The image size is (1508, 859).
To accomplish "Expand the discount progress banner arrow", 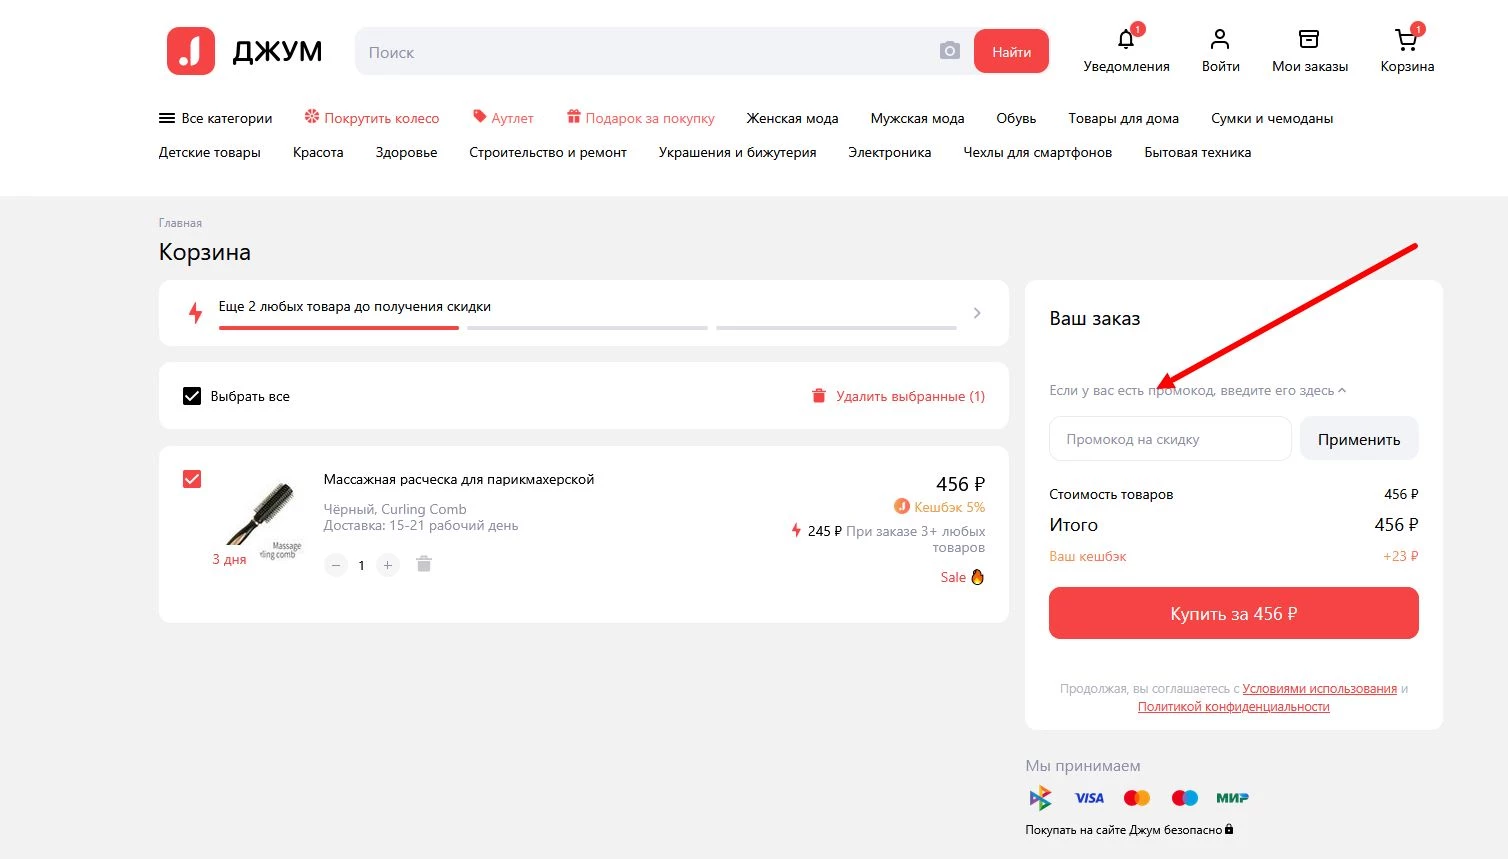I will [x=977, y=312].
